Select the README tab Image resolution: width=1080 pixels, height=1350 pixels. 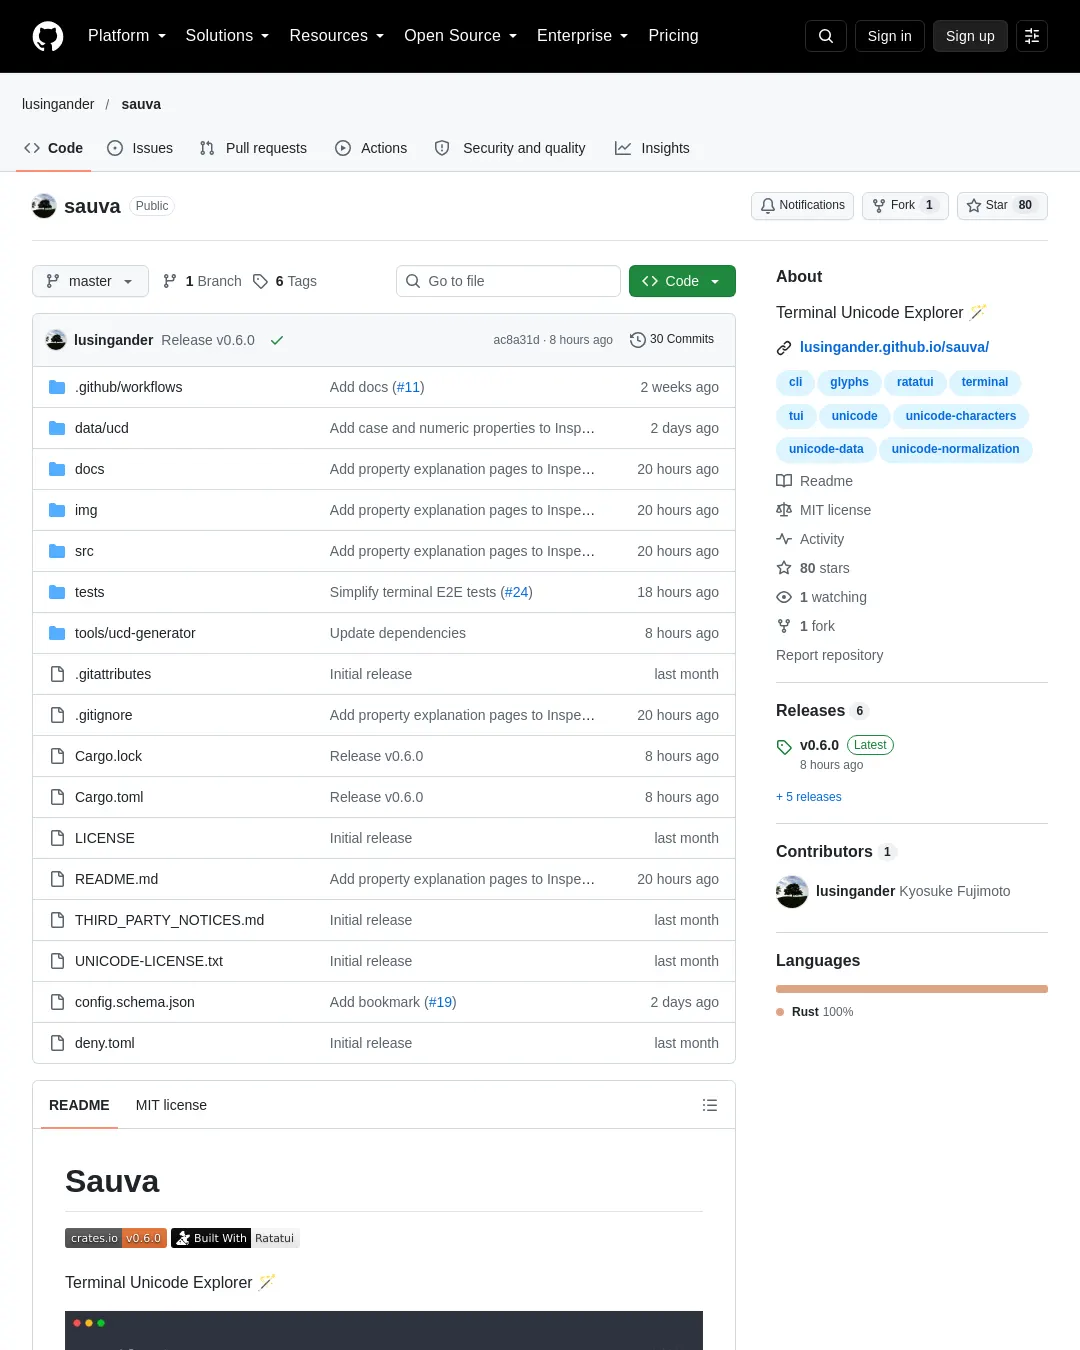pos(79,1105)
